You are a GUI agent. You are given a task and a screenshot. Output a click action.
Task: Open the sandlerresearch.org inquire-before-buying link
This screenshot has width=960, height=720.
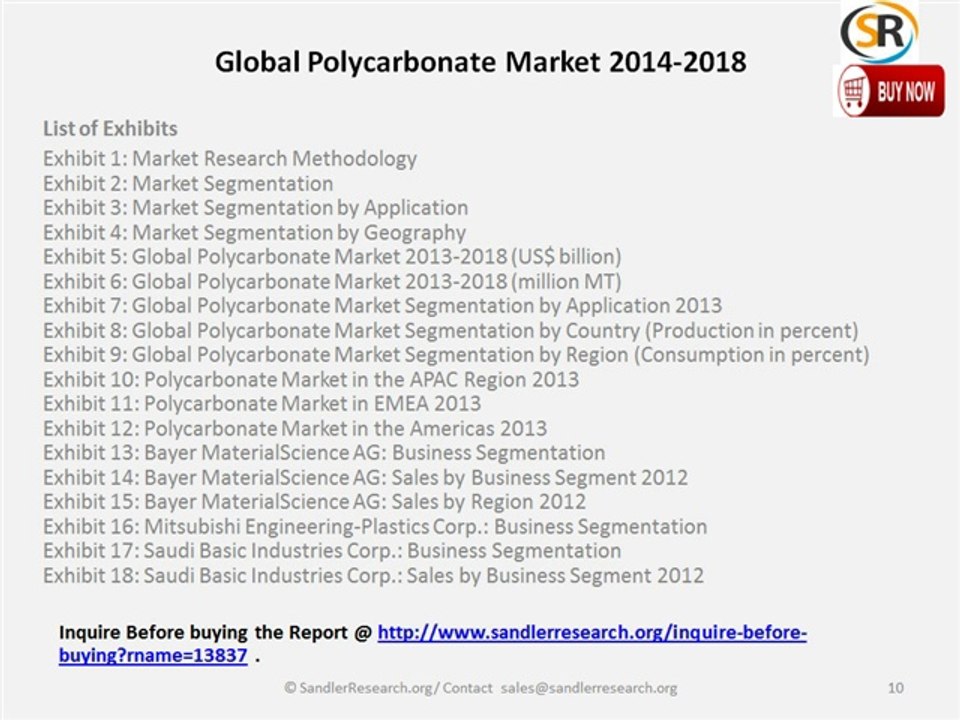pos(432,643)
